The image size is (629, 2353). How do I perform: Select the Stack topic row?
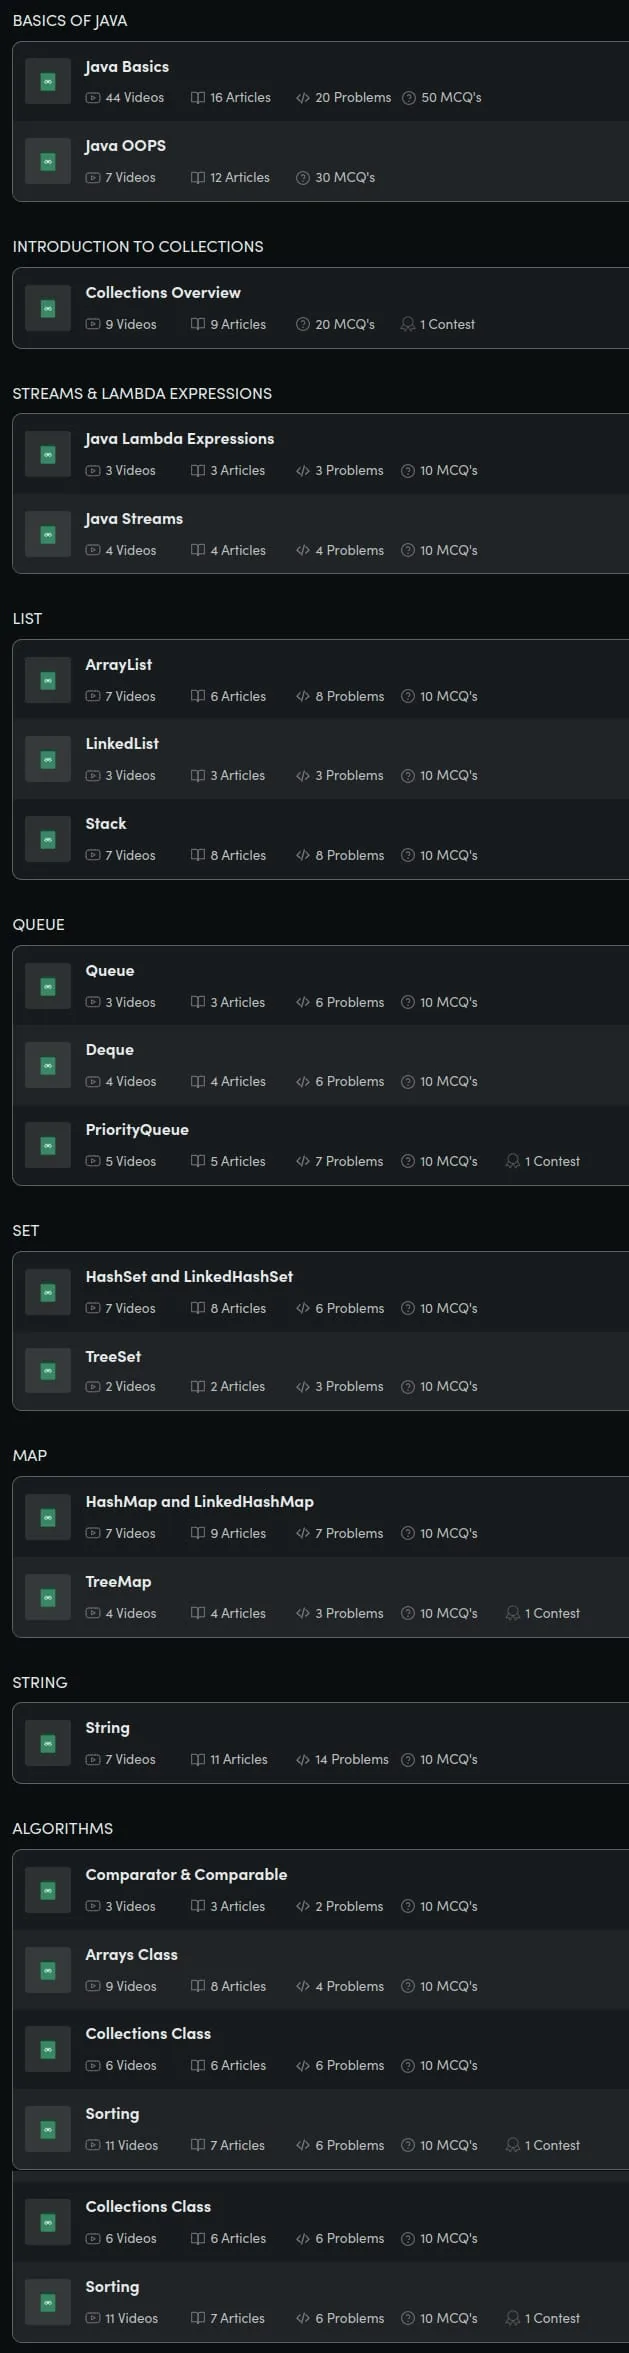pos(321,839)
